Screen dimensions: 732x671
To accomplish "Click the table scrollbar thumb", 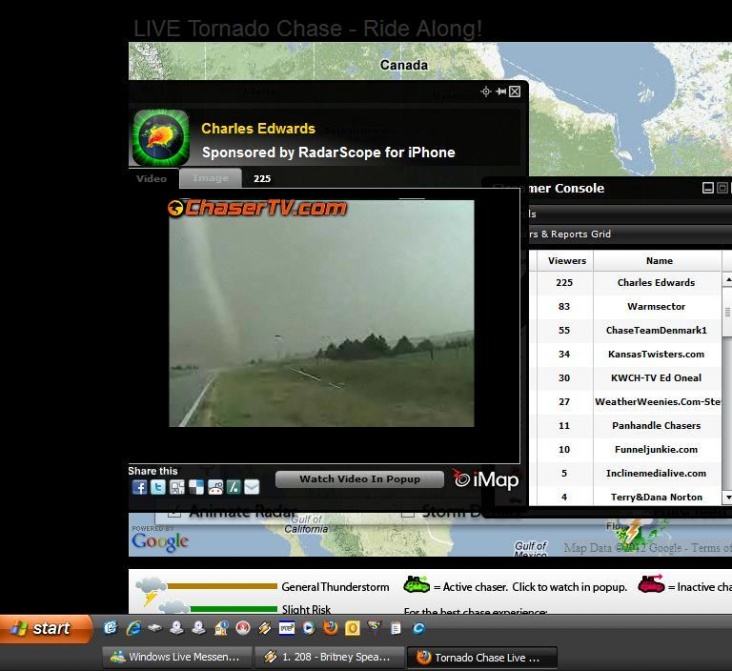I will 727,312.
